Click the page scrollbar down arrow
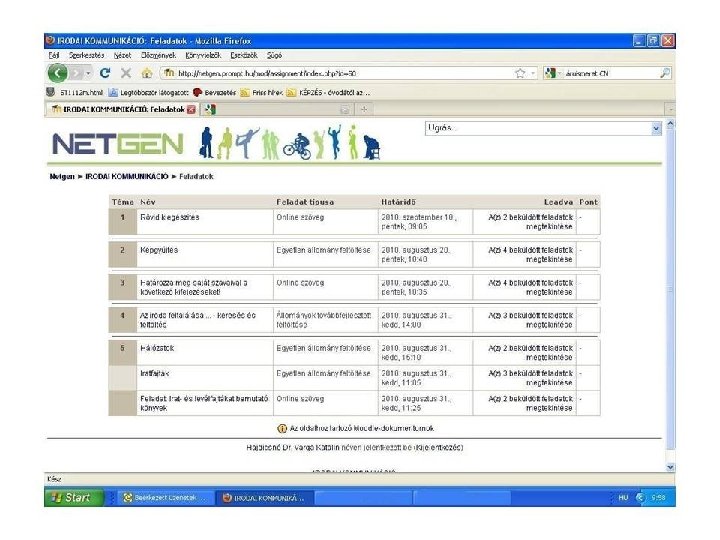The width and height of the screenshot is (720, 540). click(670, 467)
